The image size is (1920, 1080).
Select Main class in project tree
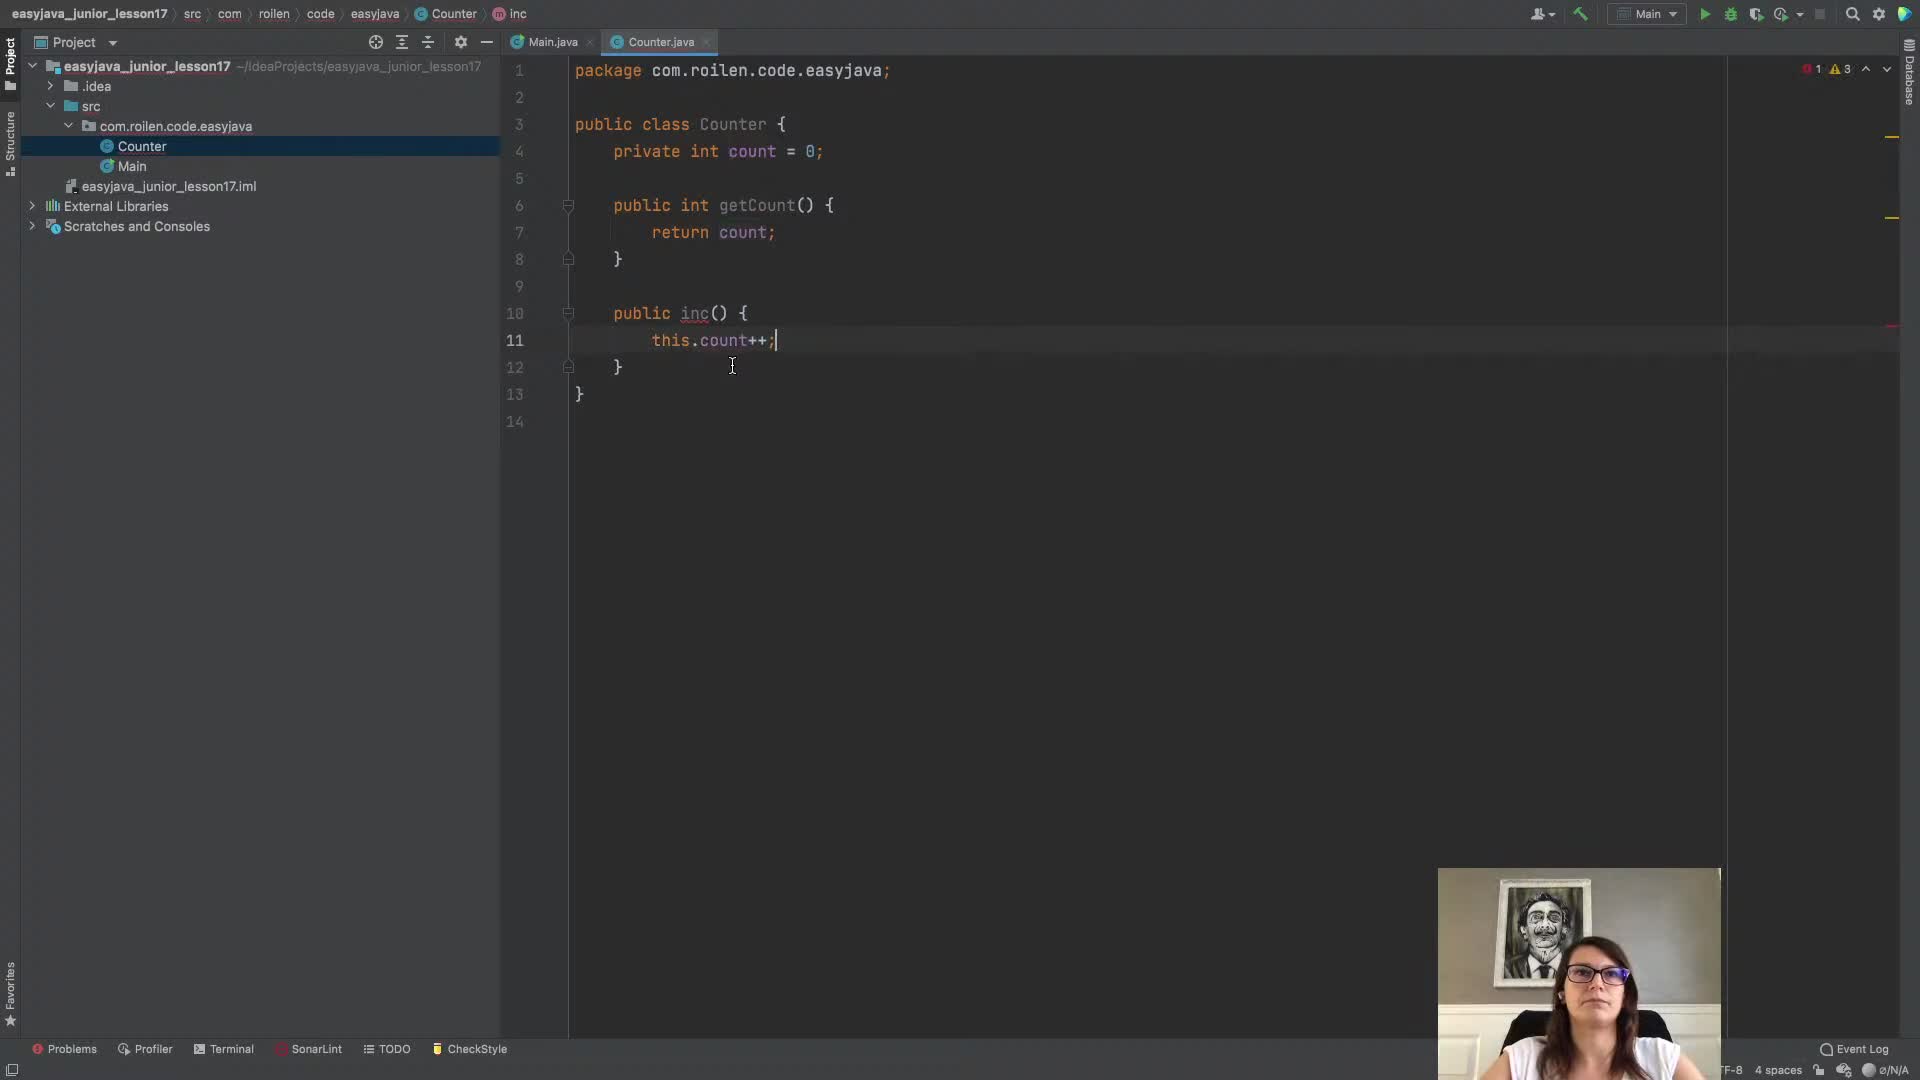coord(132,166)
